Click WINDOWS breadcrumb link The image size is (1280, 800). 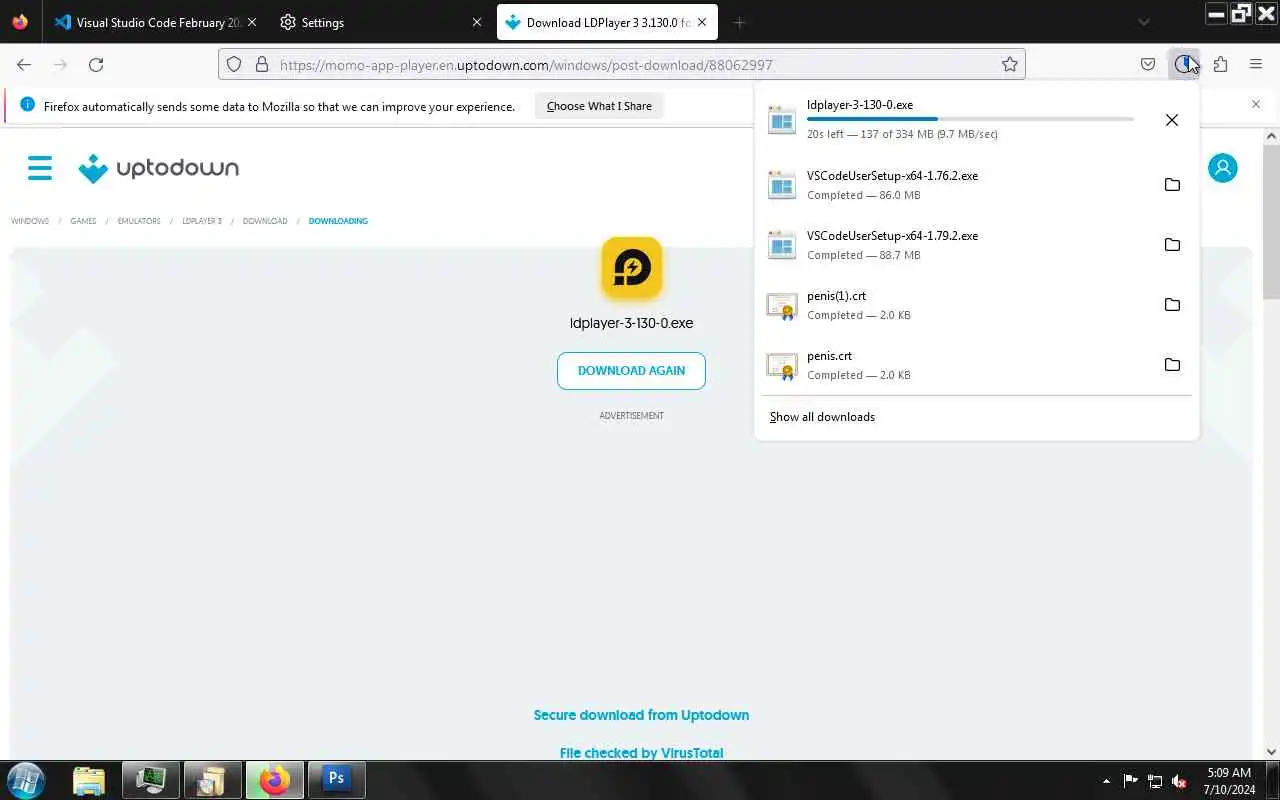click(x=30, y=221)
